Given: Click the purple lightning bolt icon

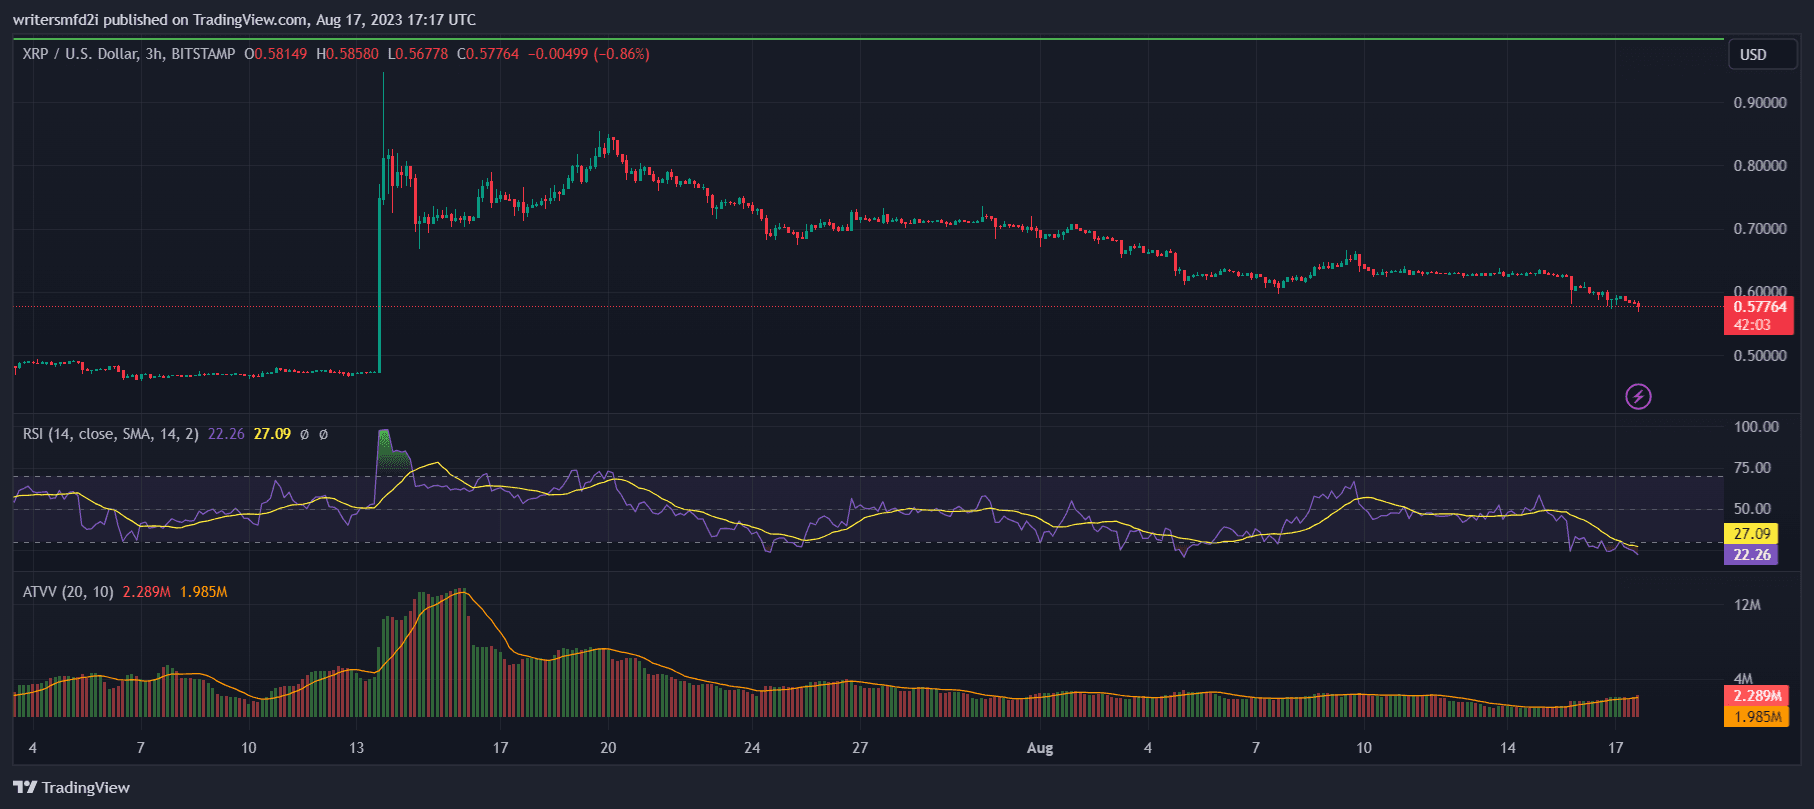Looking at the screenshot, I should [1637, 397].
